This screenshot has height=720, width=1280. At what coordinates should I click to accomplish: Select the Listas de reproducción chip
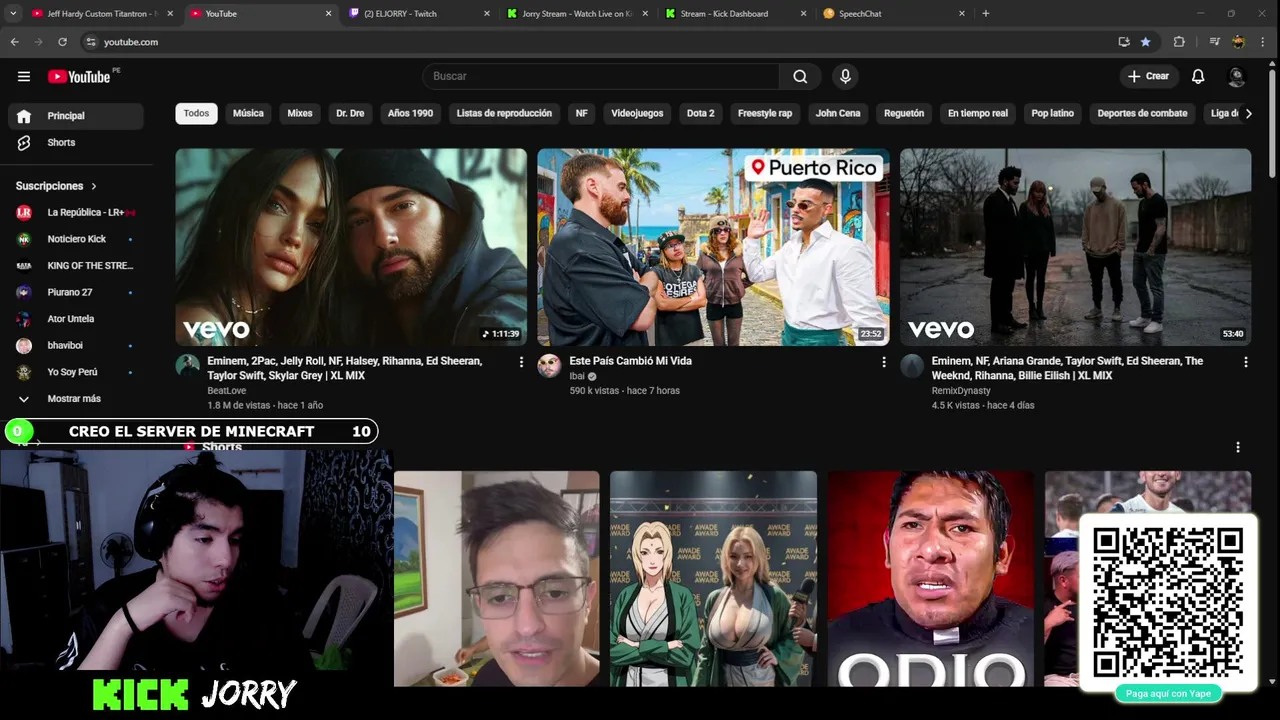click(504, 113)
